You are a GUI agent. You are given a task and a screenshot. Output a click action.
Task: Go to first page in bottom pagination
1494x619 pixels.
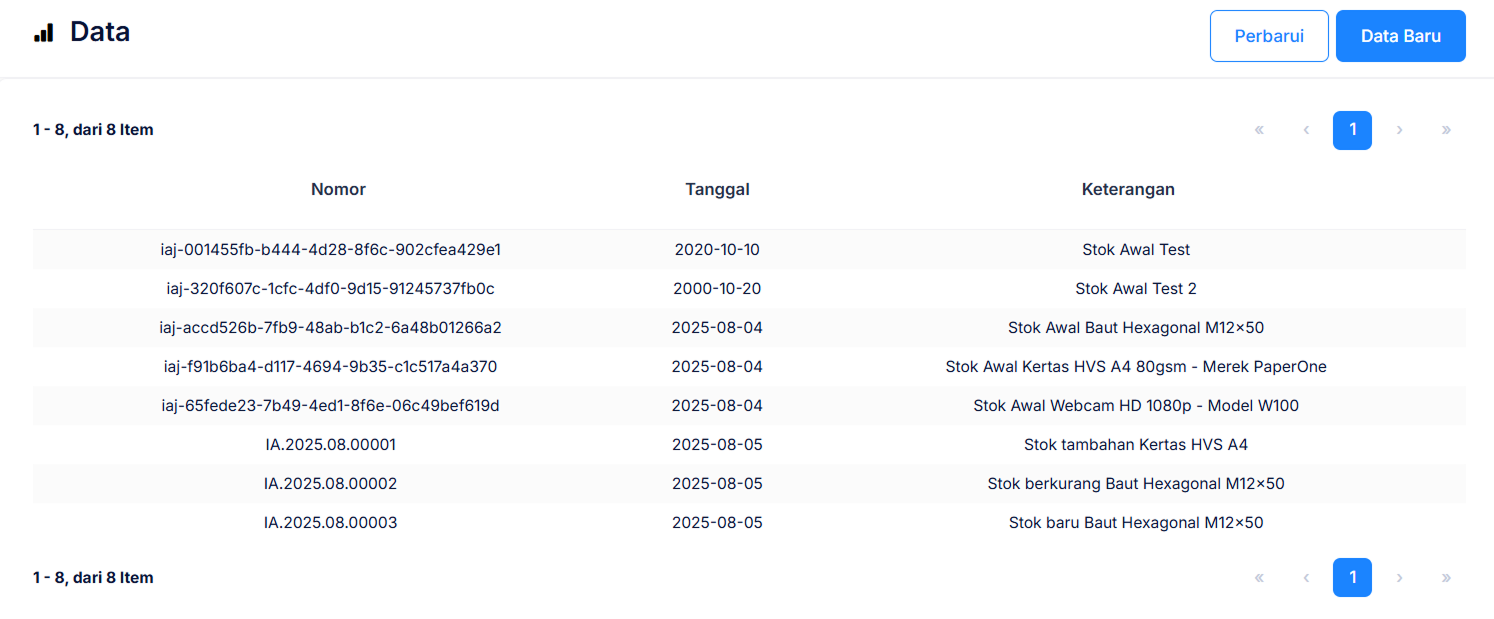tap(1259, 577)
